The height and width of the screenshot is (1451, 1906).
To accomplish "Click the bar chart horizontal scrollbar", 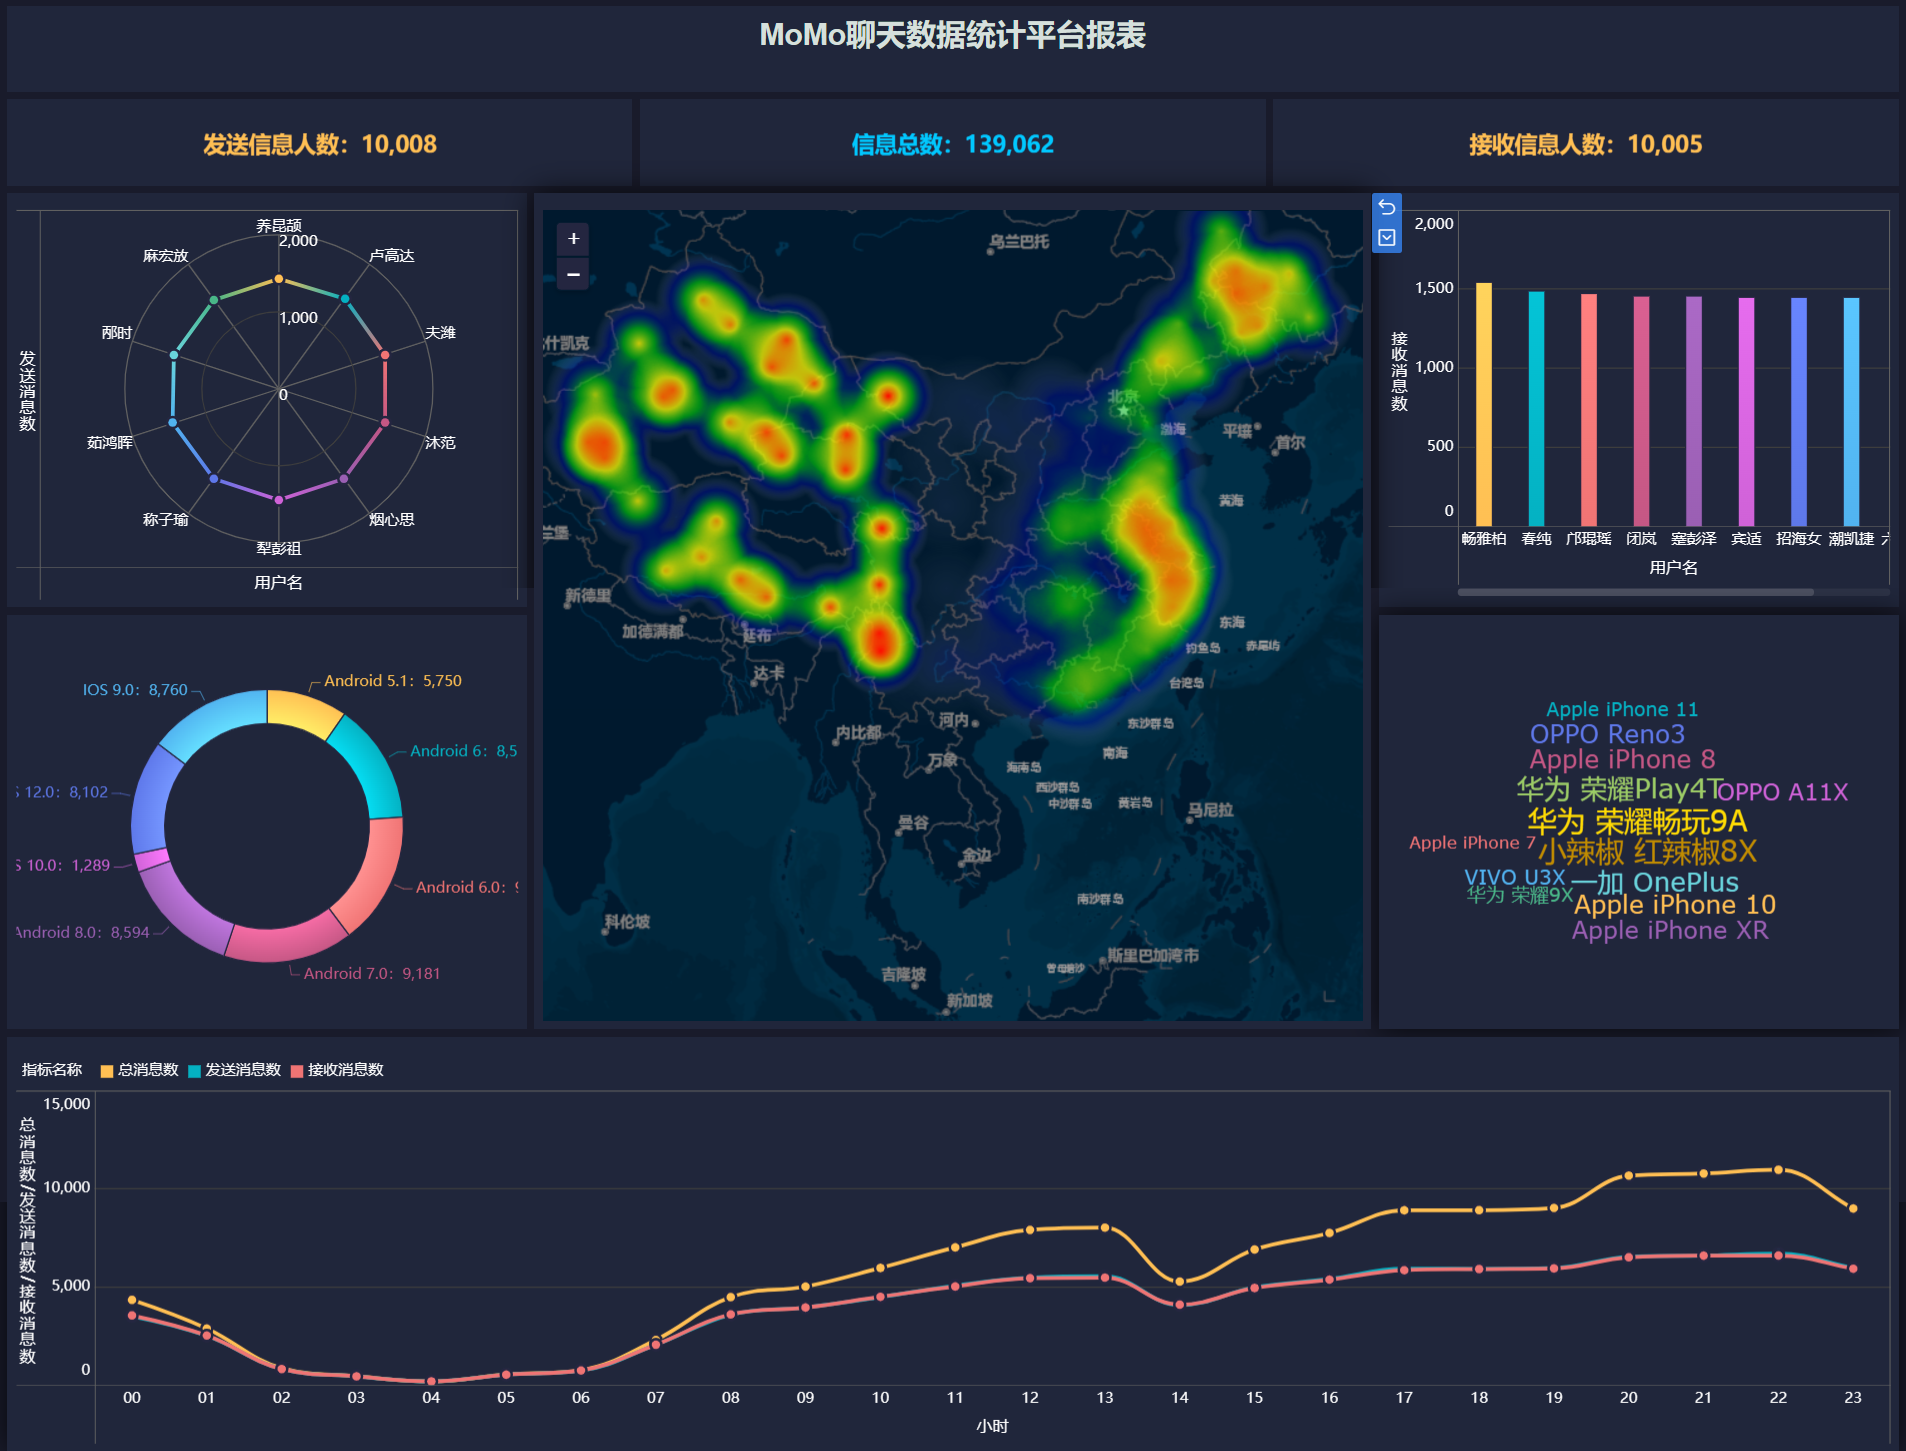I will coord(1635,592).
